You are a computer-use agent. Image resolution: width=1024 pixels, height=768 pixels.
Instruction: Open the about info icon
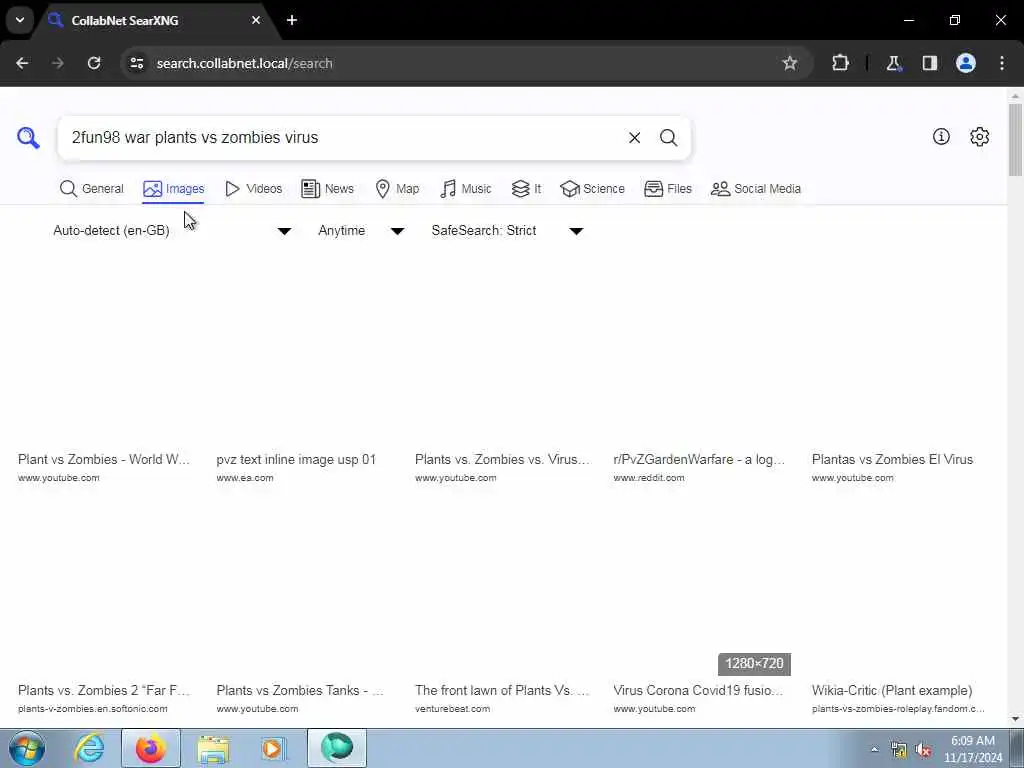click(x=941, y=136)
